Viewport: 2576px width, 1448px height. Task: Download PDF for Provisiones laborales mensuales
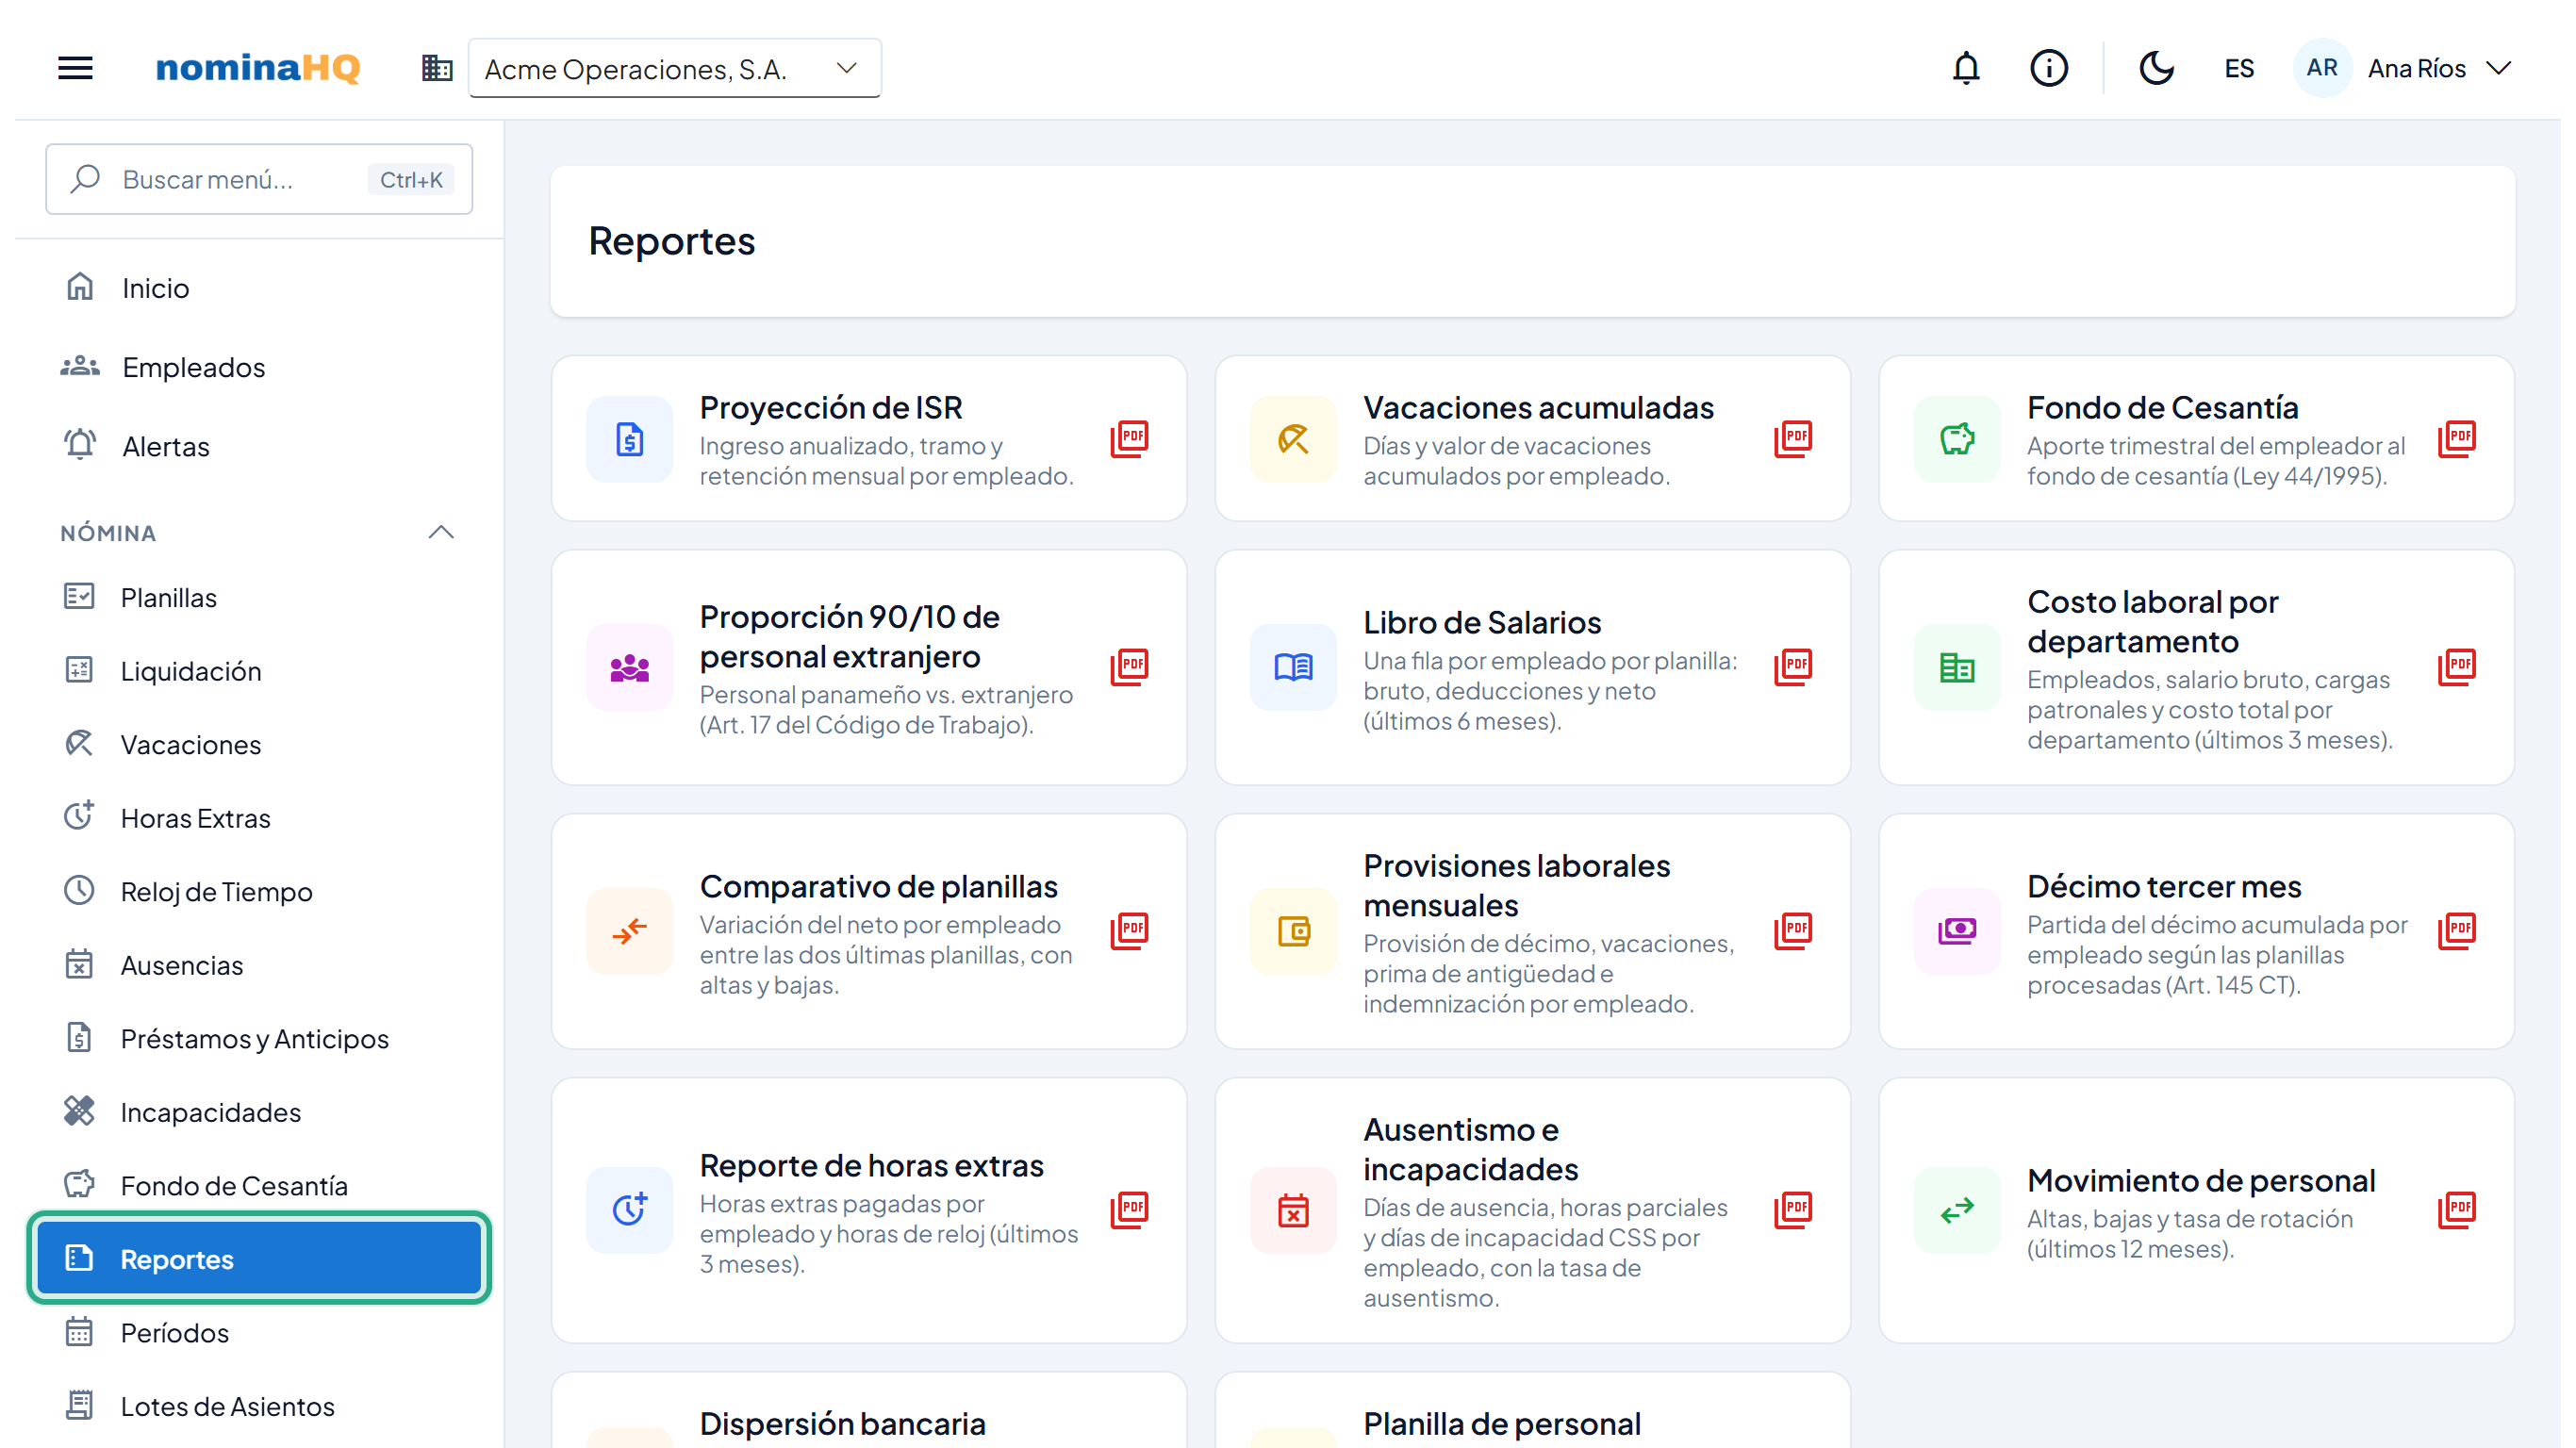click(x=1793, y=931)
